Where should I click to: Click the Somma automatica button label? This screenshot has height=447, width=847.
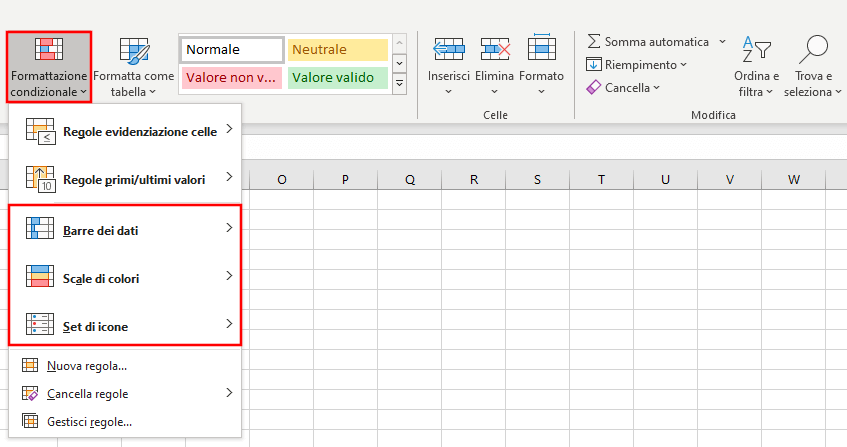tap(656, 42)
